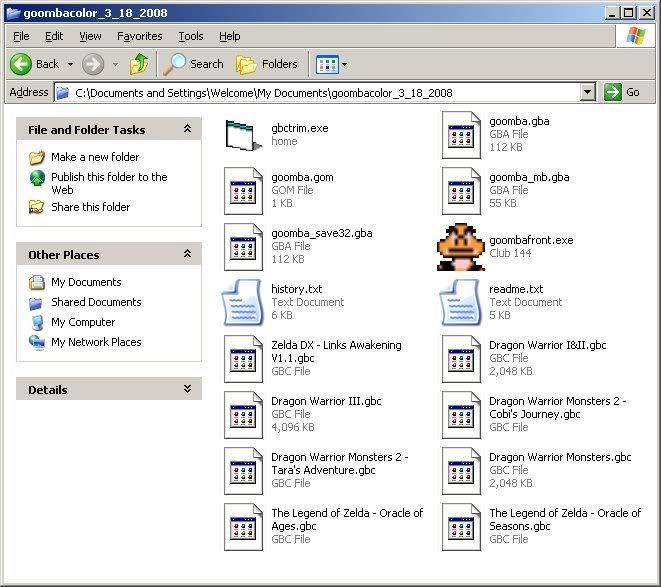
Task: Go to Shared Documents
Action: pyautogui.click(x=96, y=302)
